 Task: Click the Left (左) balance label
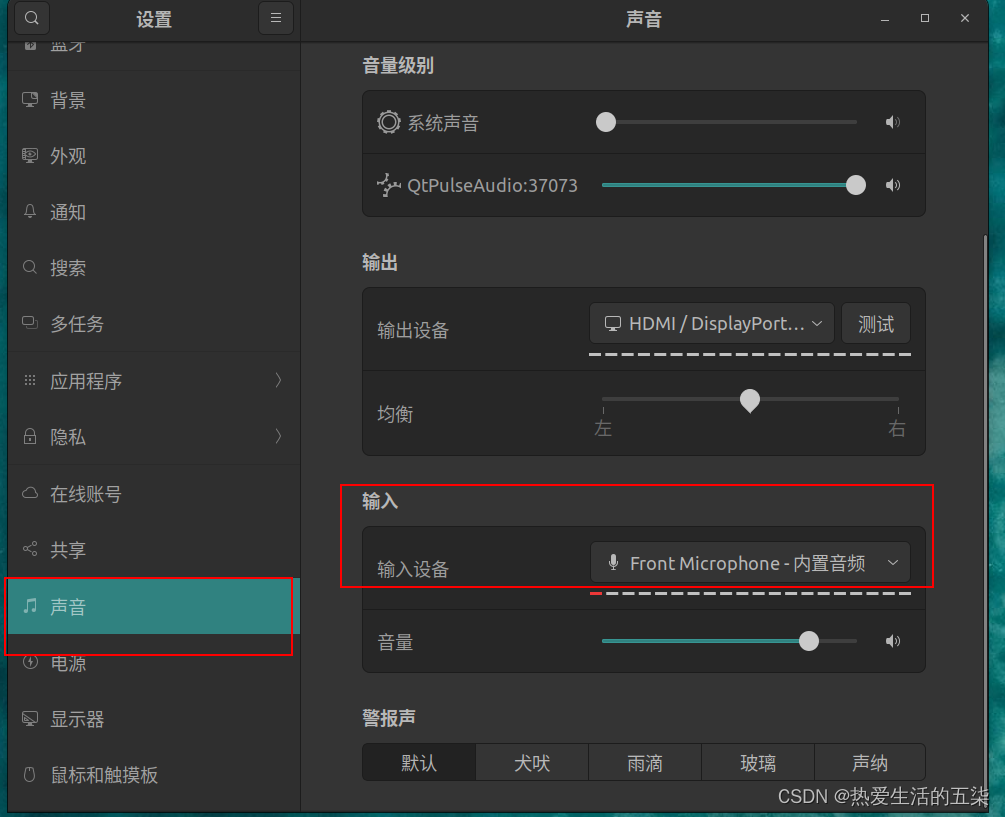(x=603, y=428)
